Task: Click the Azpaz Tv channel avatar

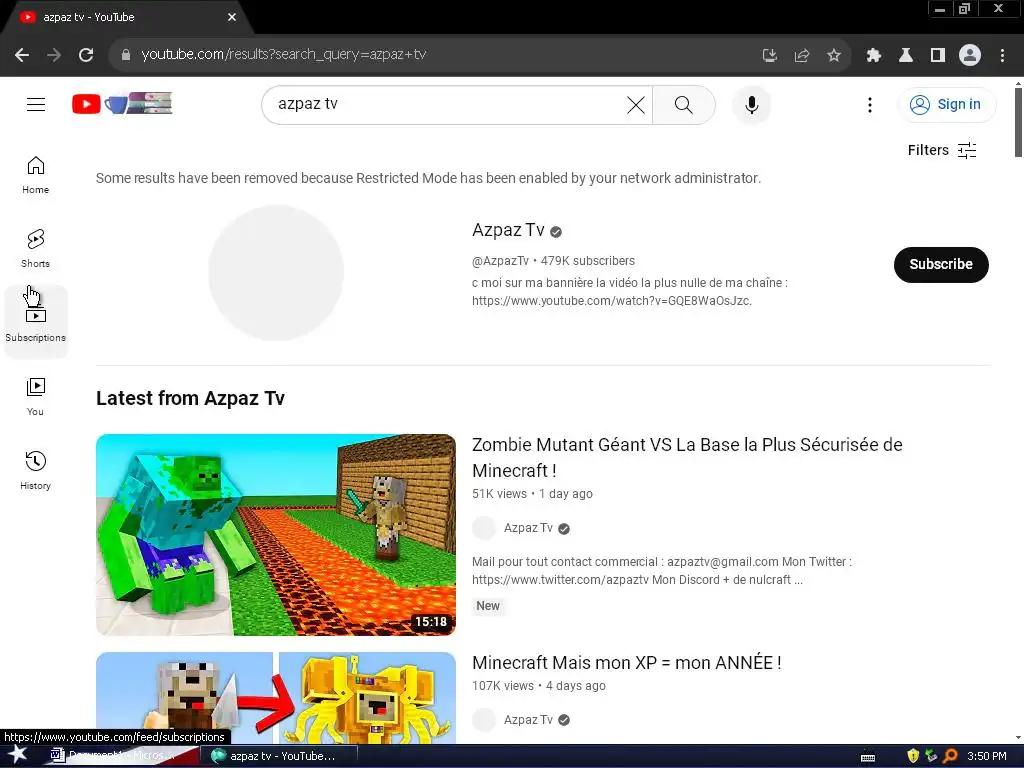Action: click(x=276, y=272)
